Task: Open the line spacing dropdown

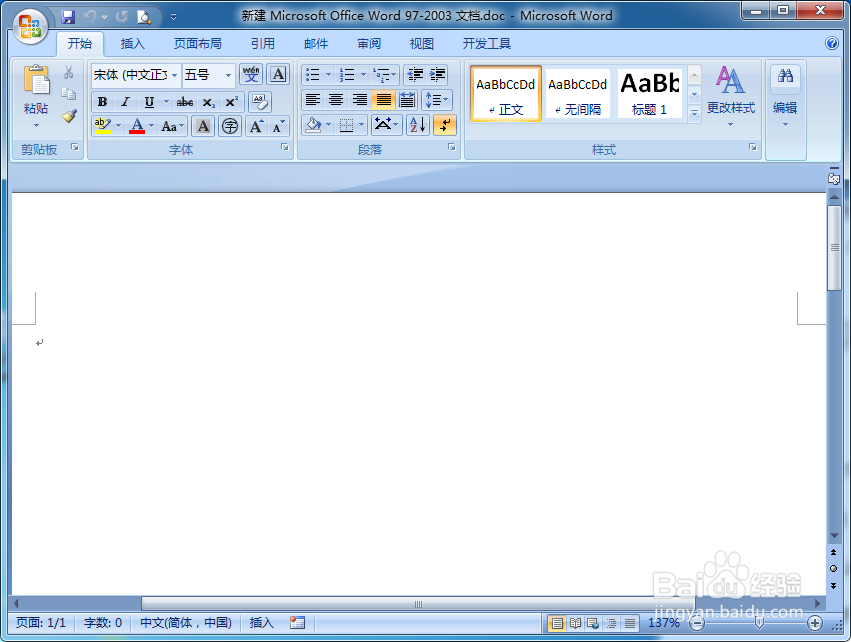Action: click(x=436, y=100)
